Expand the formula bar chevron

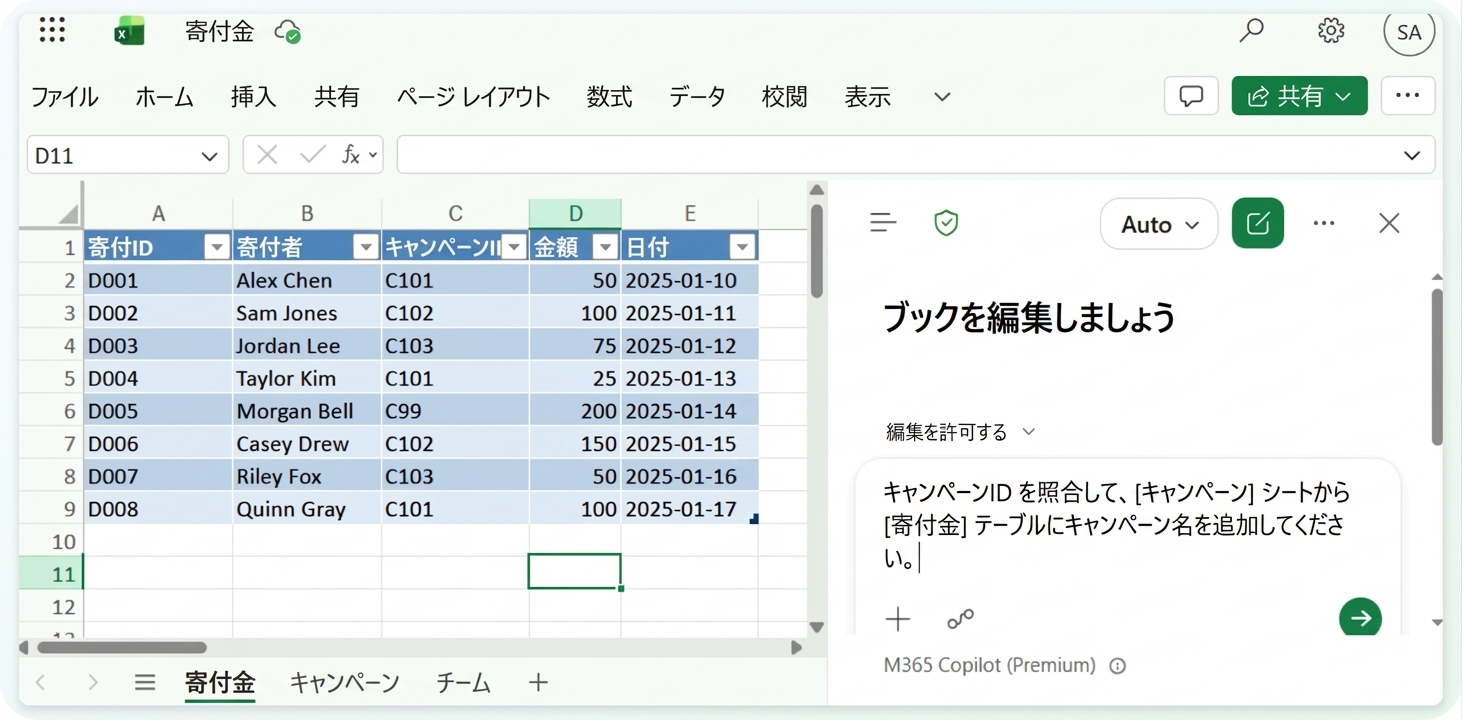point(1411,155)
